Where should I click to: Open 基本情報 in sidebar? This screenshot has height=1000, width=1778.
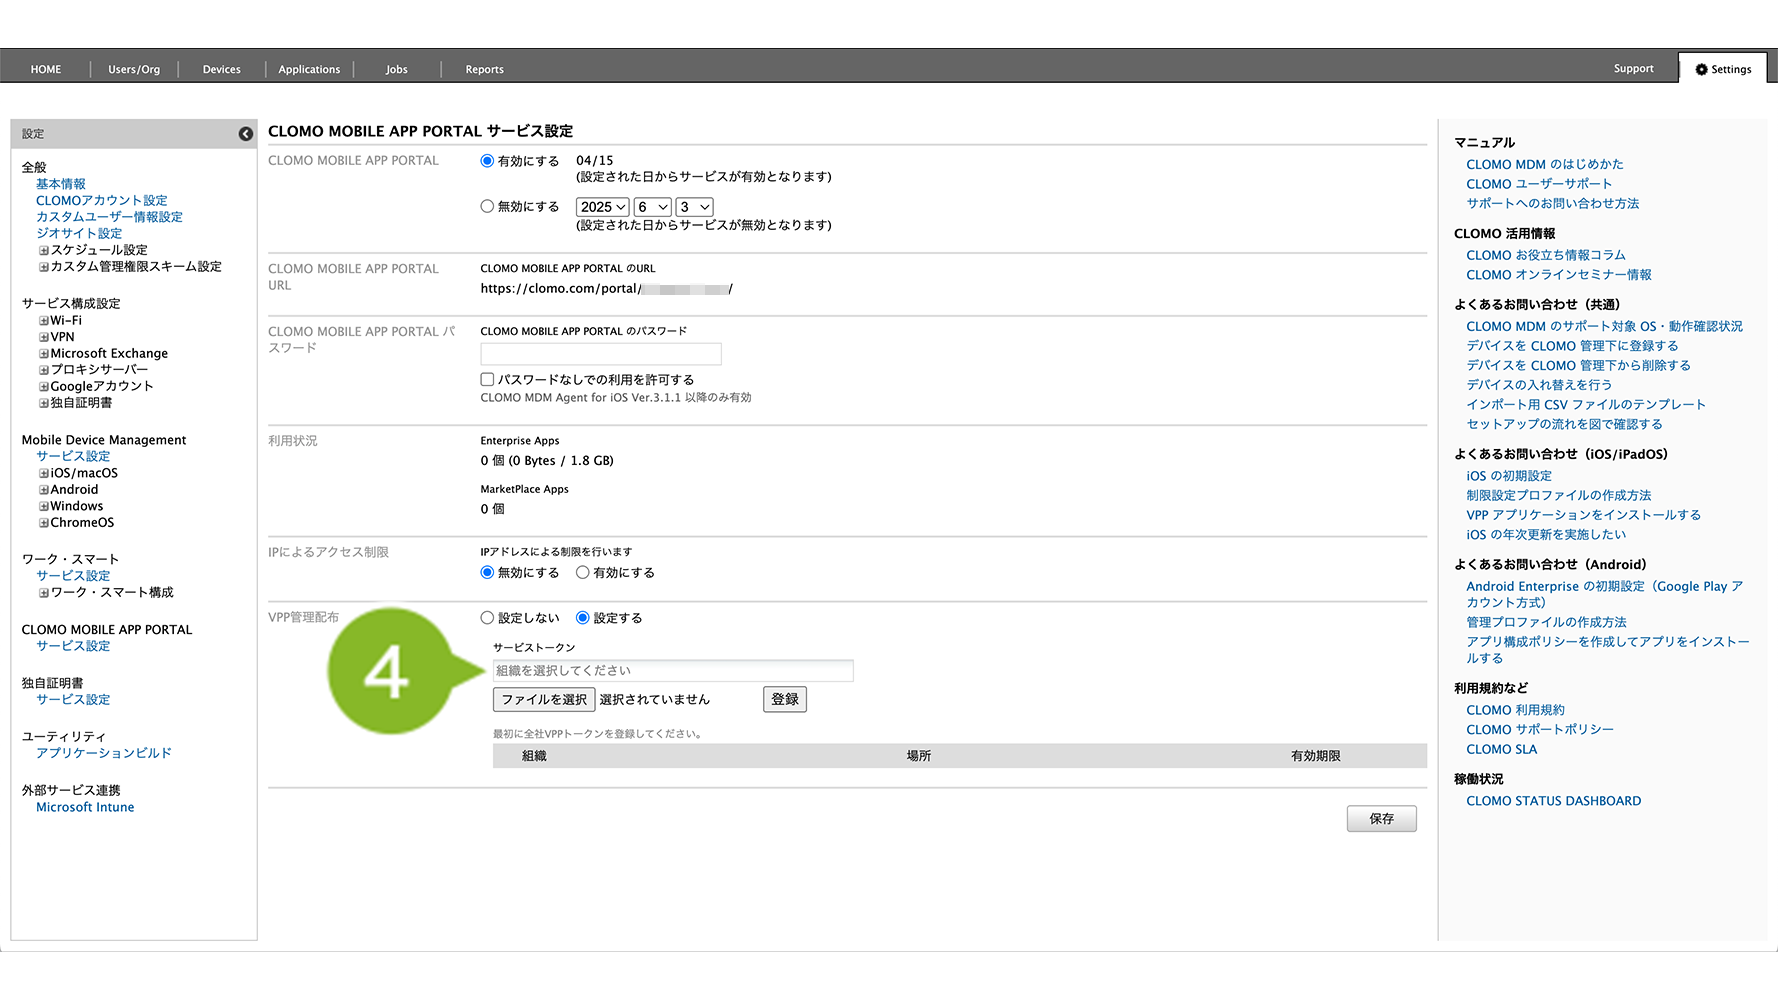pyautogui.click(x=61, y=184)
